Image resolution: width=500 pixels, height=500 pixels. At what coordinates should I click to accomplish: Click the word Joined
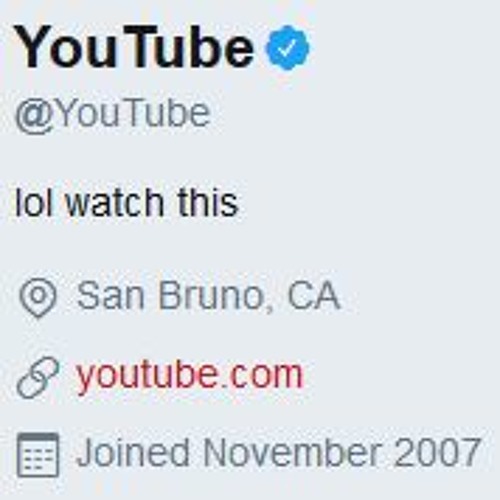pyautogui.click(x=133, y=452)
